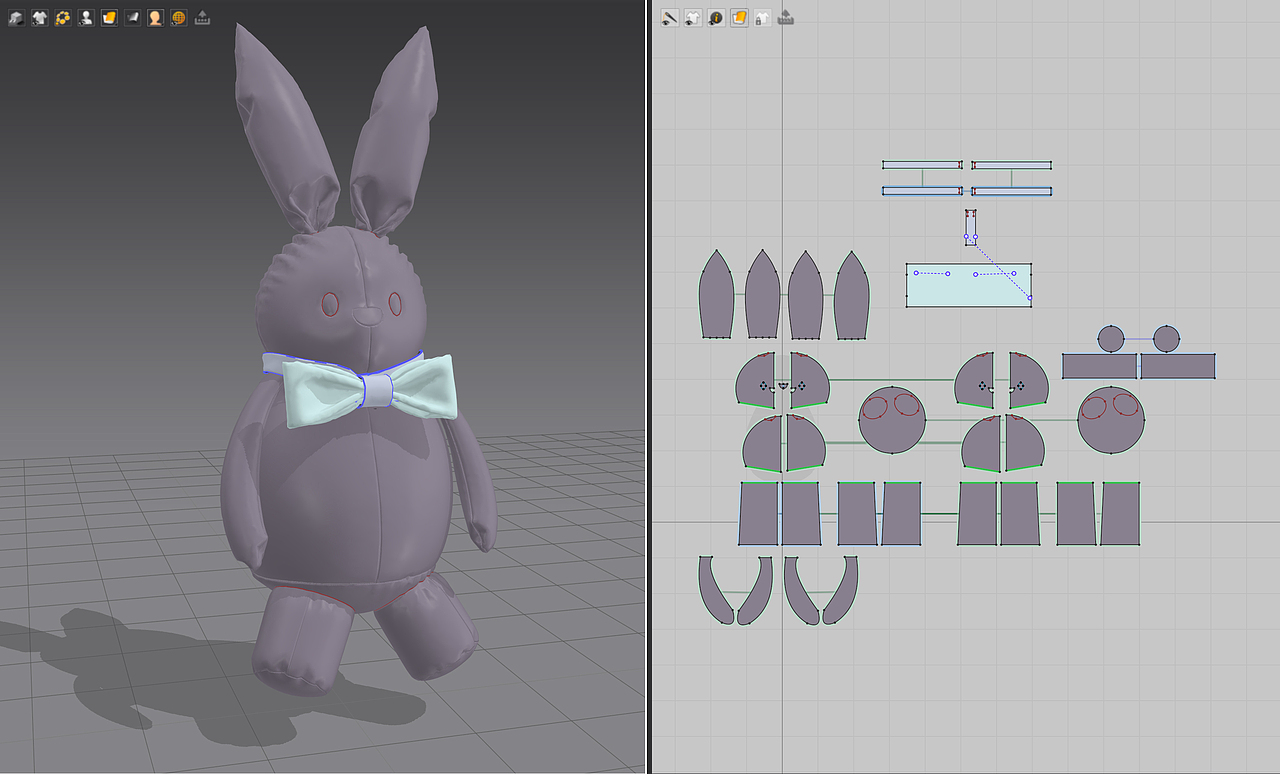Select the large light-blue bow rectangle pattern
The height and width of the screenshot is (774, 1280).
pos(969,285)
